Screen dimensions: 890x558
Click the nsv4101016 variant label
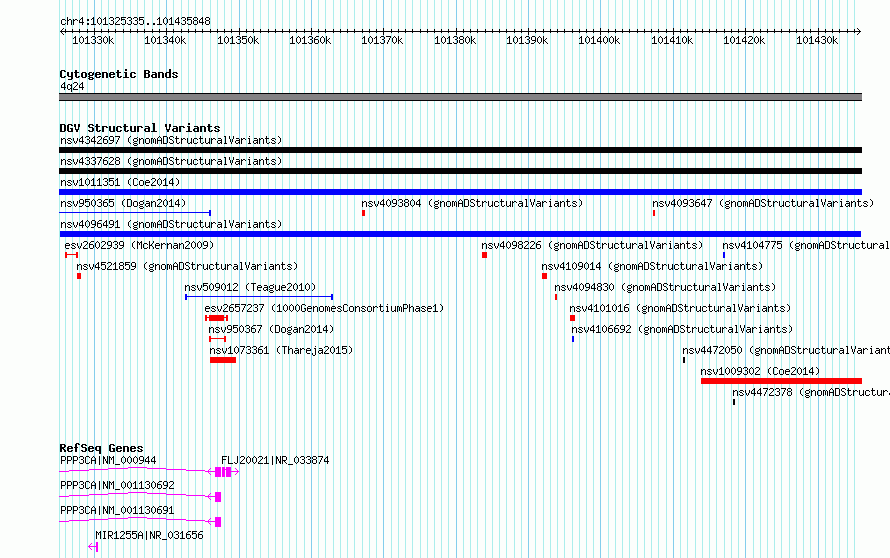click(680, 308)
